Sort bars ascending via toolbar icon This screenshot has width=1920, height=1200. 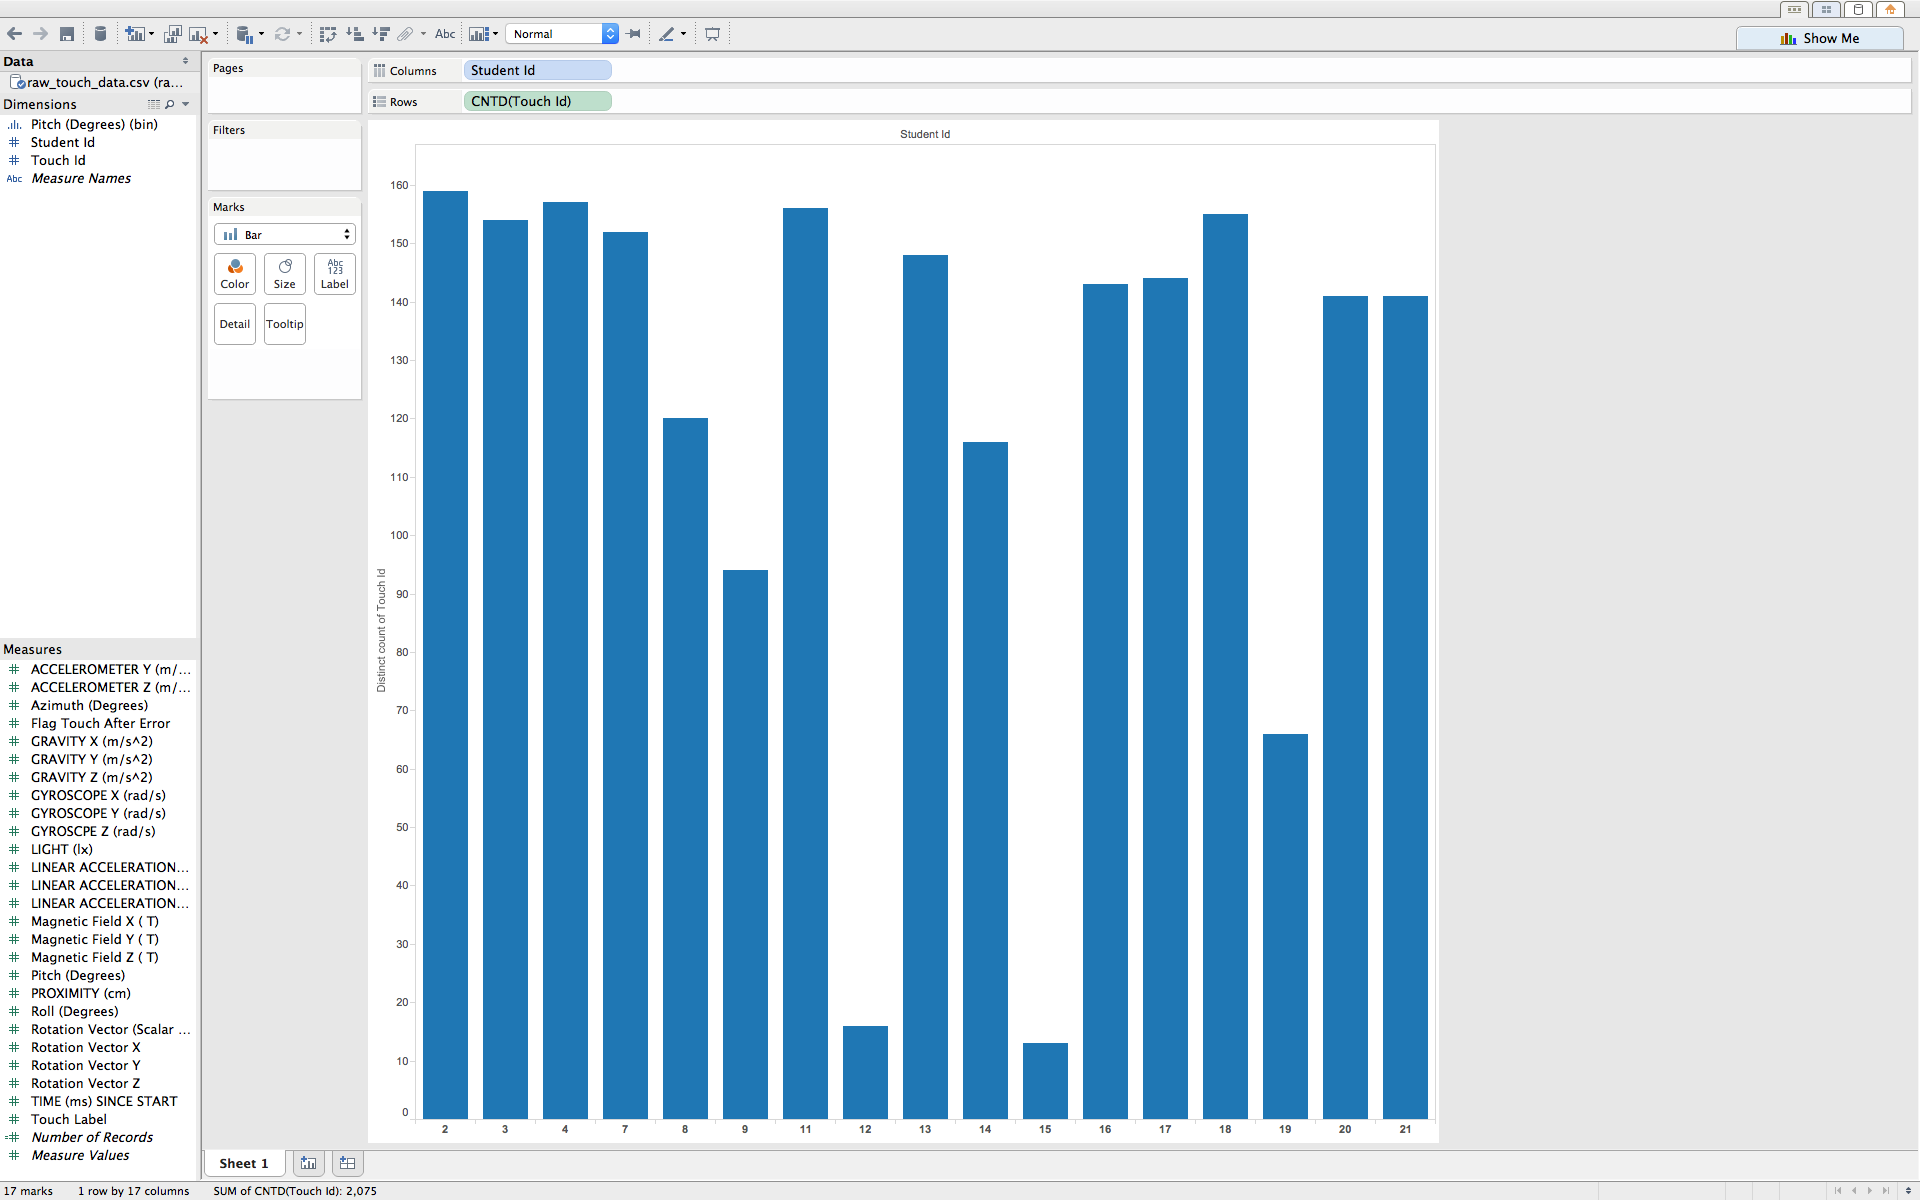(354, 34)
